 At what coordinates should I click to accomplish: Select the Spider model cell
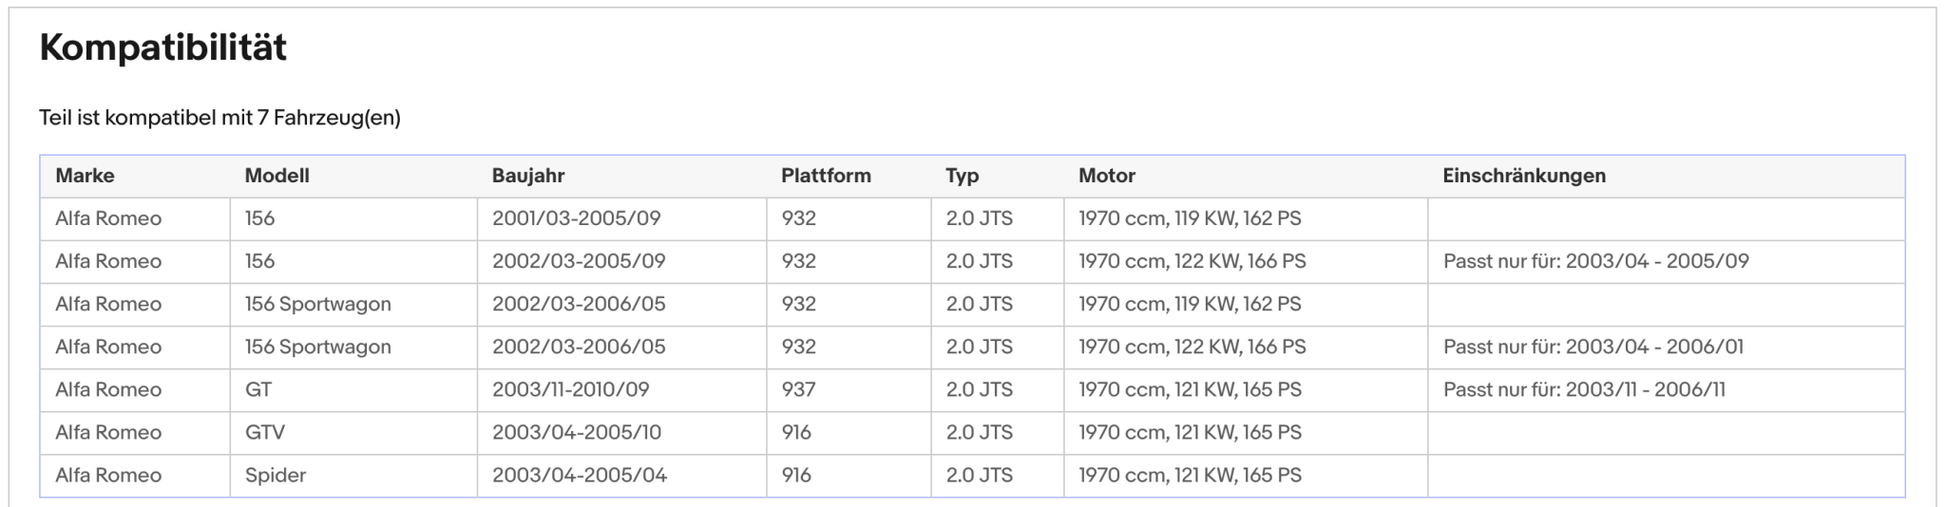pyautogui.click(x=275, y=475)
